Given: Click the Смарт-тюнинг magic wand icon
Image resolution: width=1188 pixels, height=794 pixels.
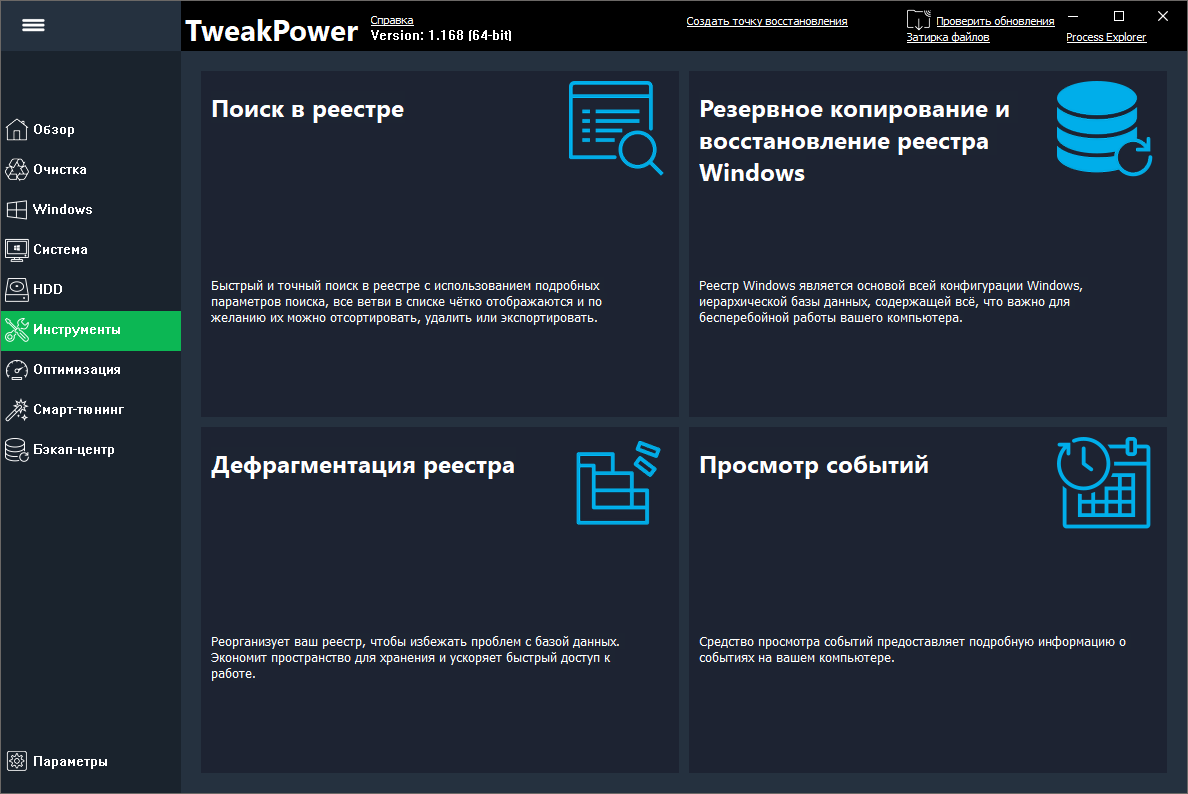Looking at the screenshot, I should click(x=17, y=410).
